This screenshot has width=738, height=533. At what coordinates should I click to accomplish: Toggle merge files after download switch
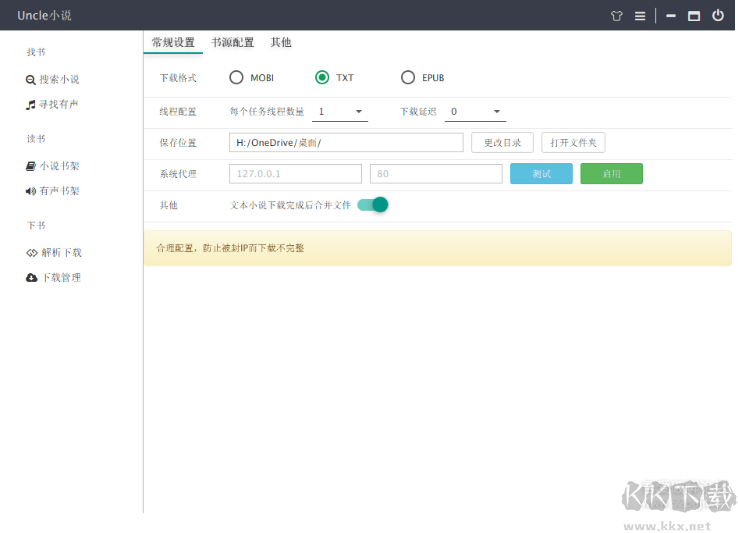click(x=373, y=205)
